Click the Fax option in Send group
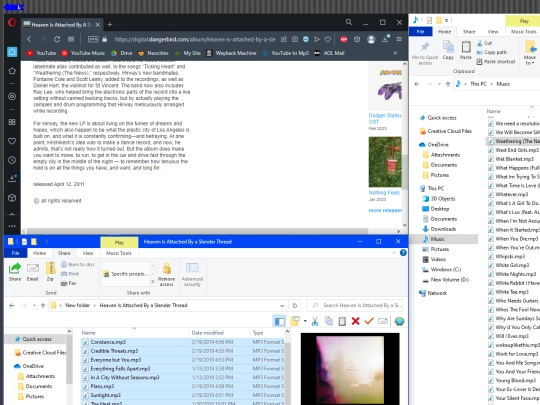This screenshot has width=540, height=405. point(68,283)
